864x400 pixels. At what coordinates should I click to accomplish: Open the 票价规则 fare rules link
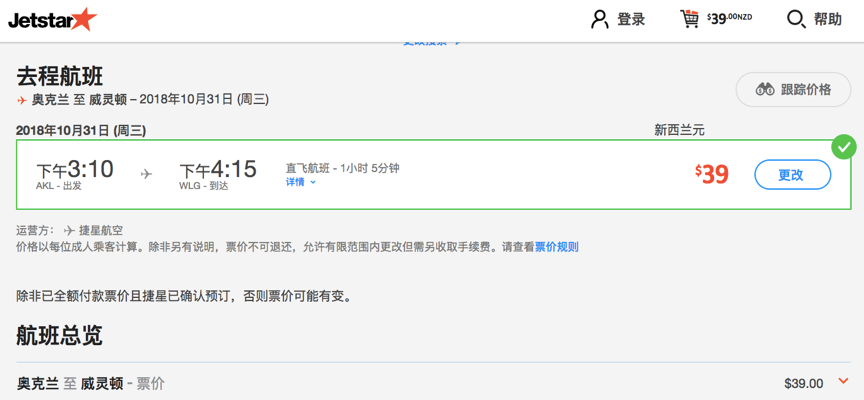coord(557,247)
